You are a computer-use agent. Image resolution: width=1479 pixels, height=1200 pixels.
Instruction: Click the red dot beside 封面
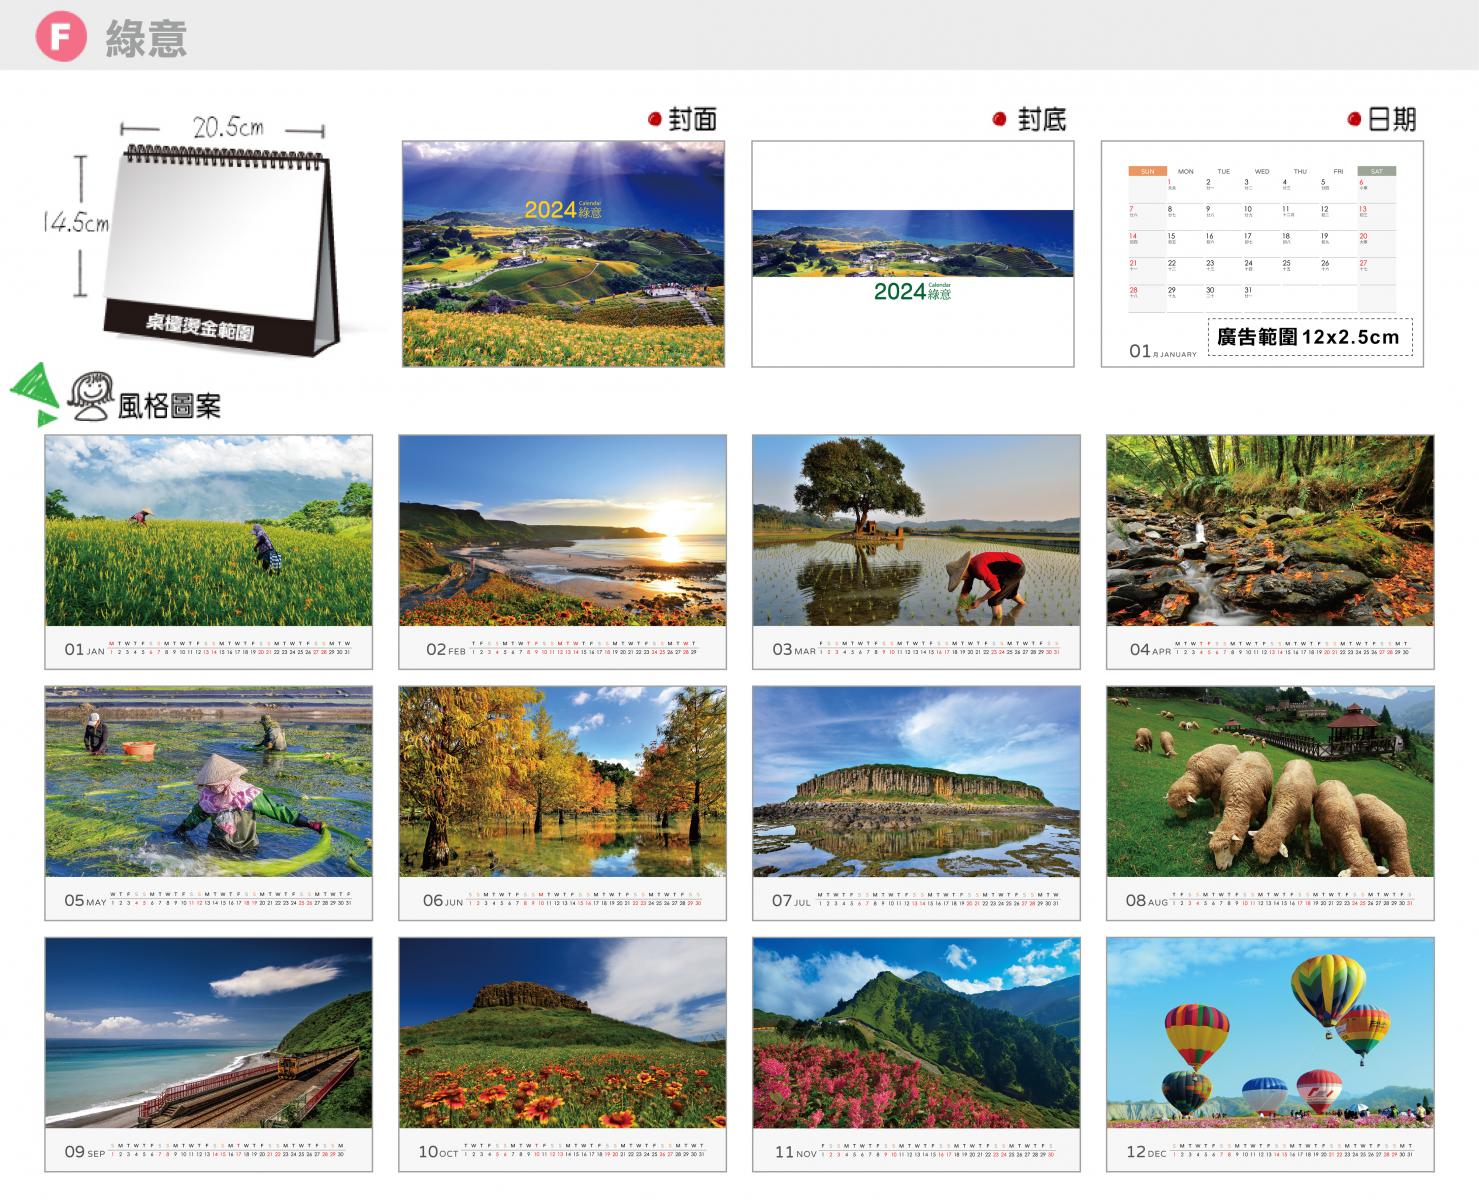point(655,120)
